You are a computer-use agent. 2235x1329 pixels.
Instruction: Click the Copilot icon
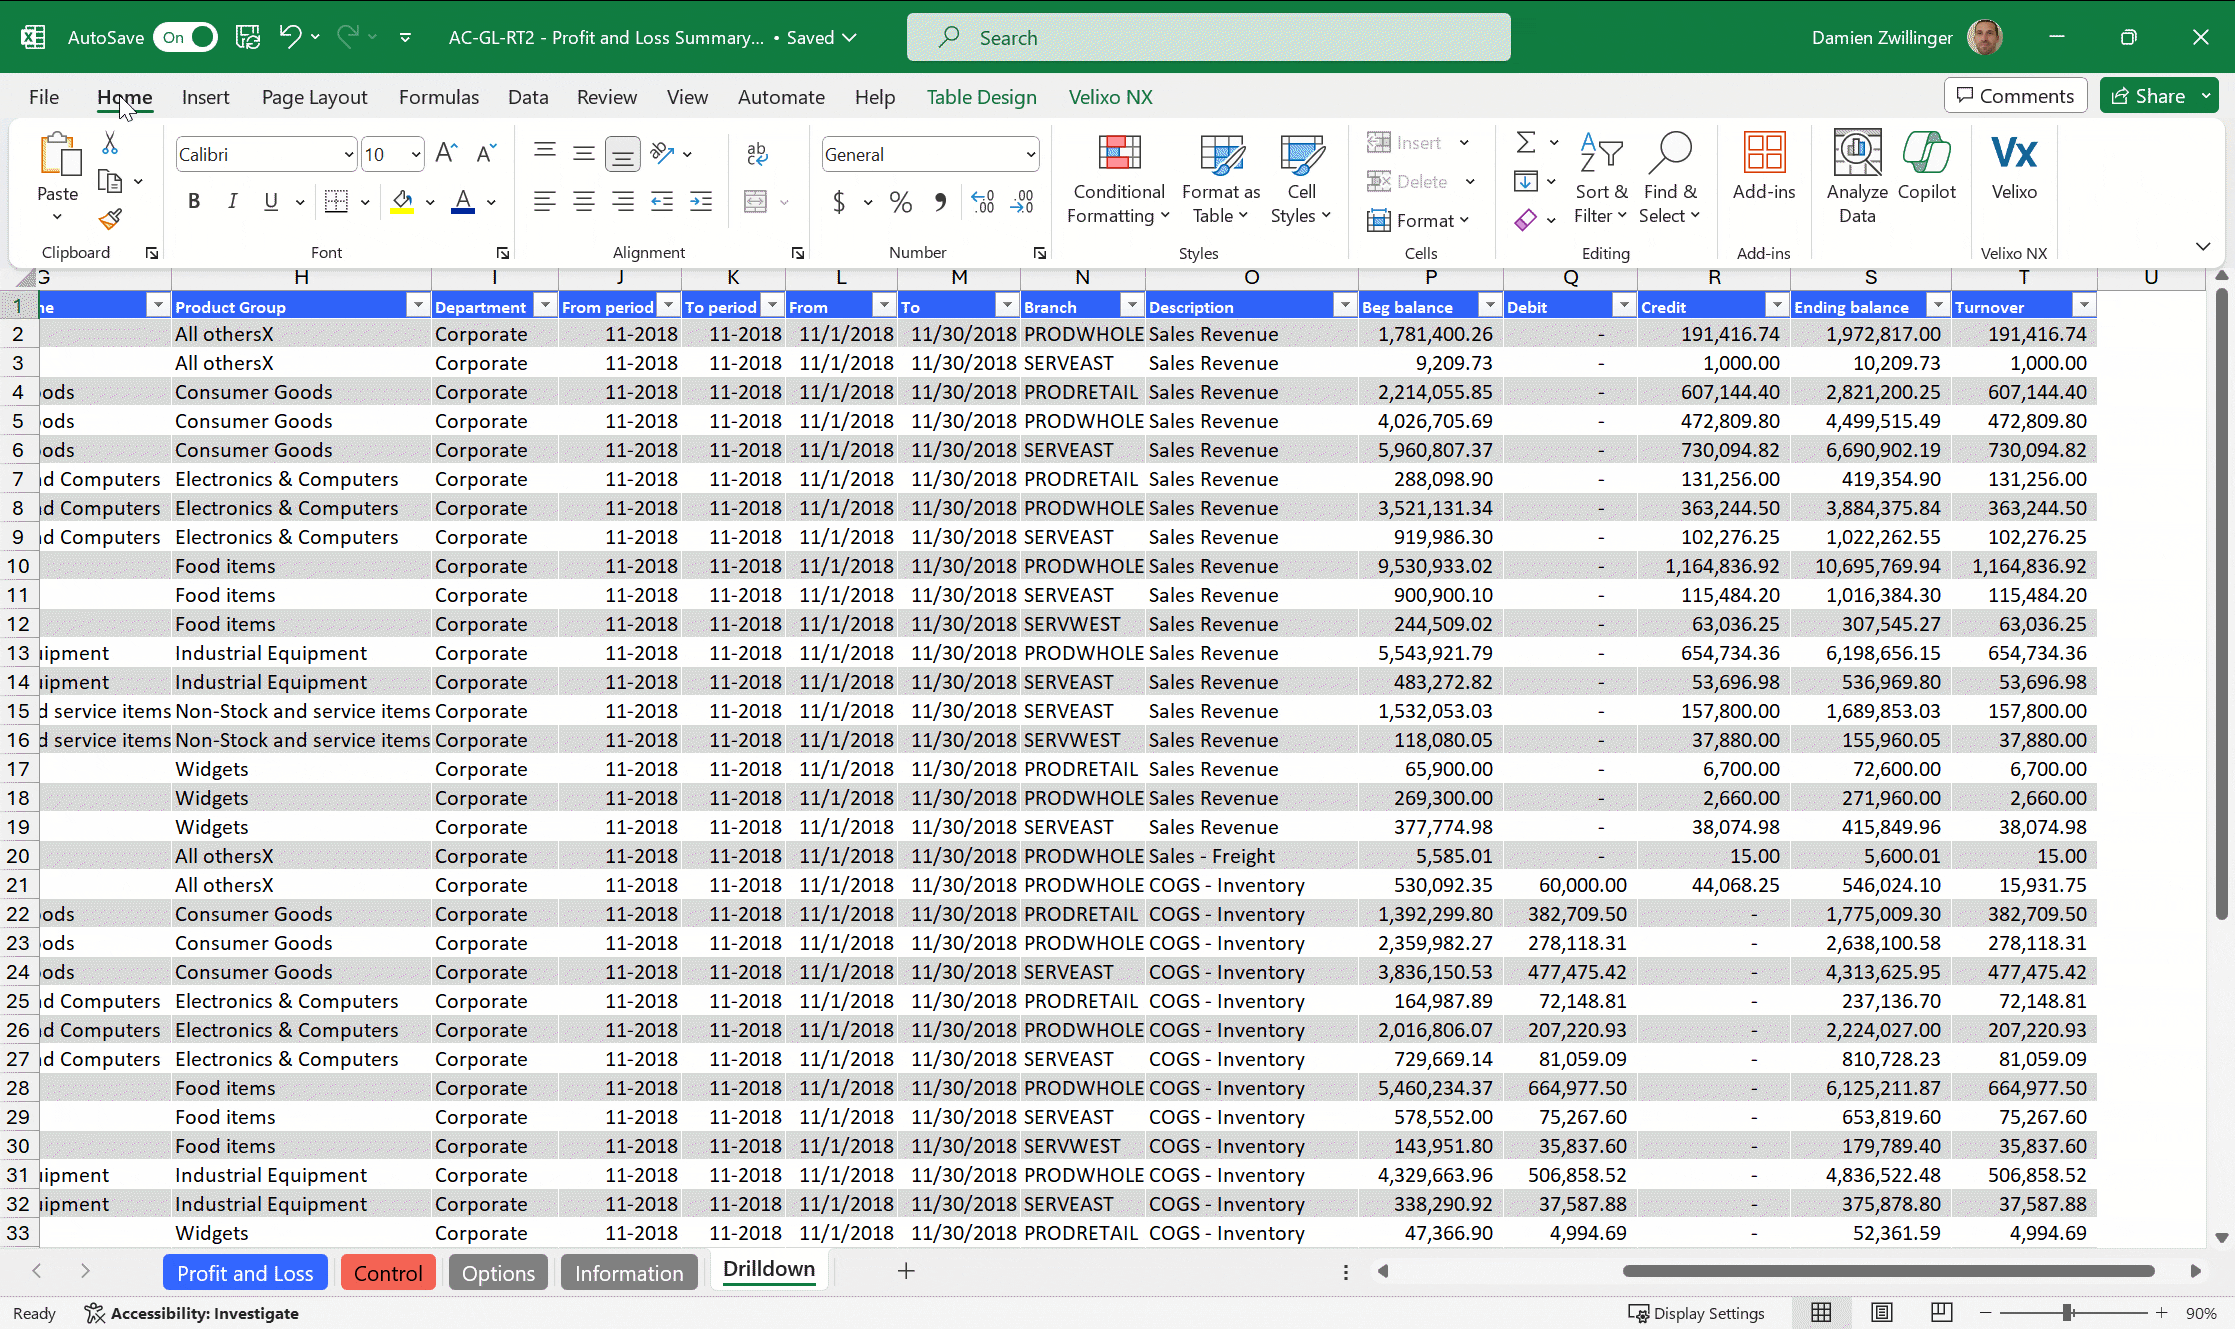1926,153
